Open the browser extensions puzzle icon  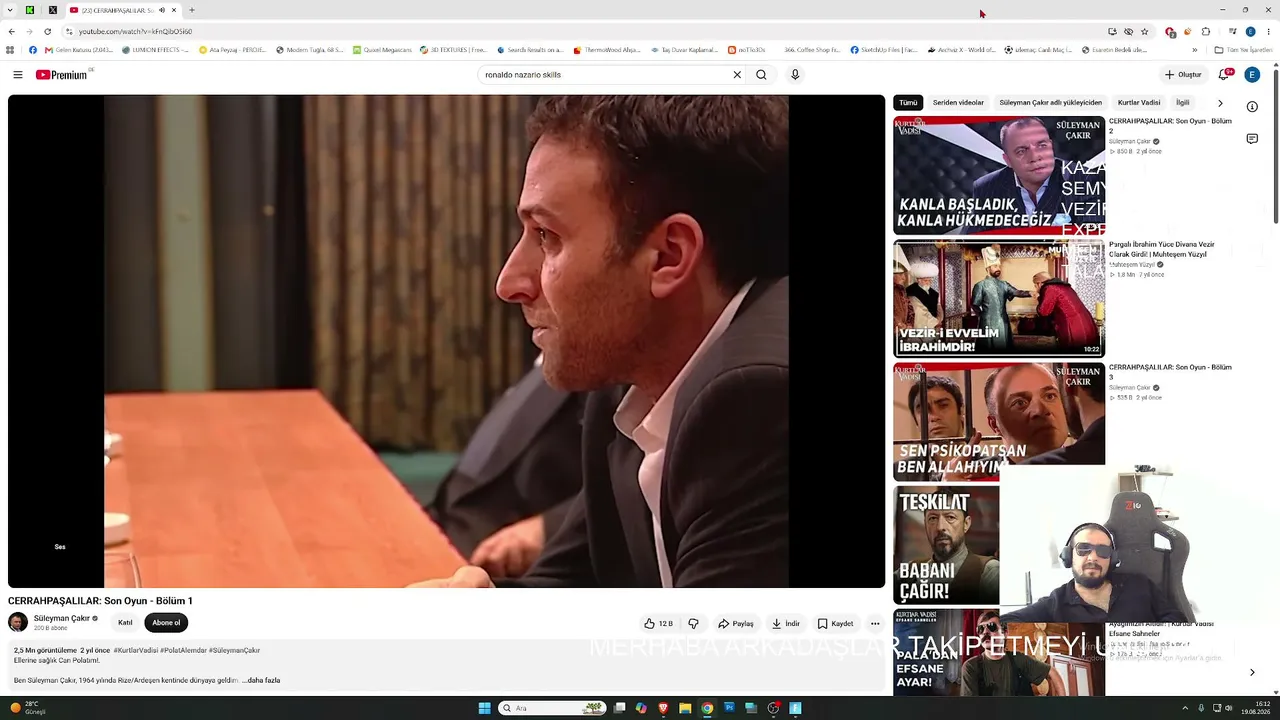1205,31
